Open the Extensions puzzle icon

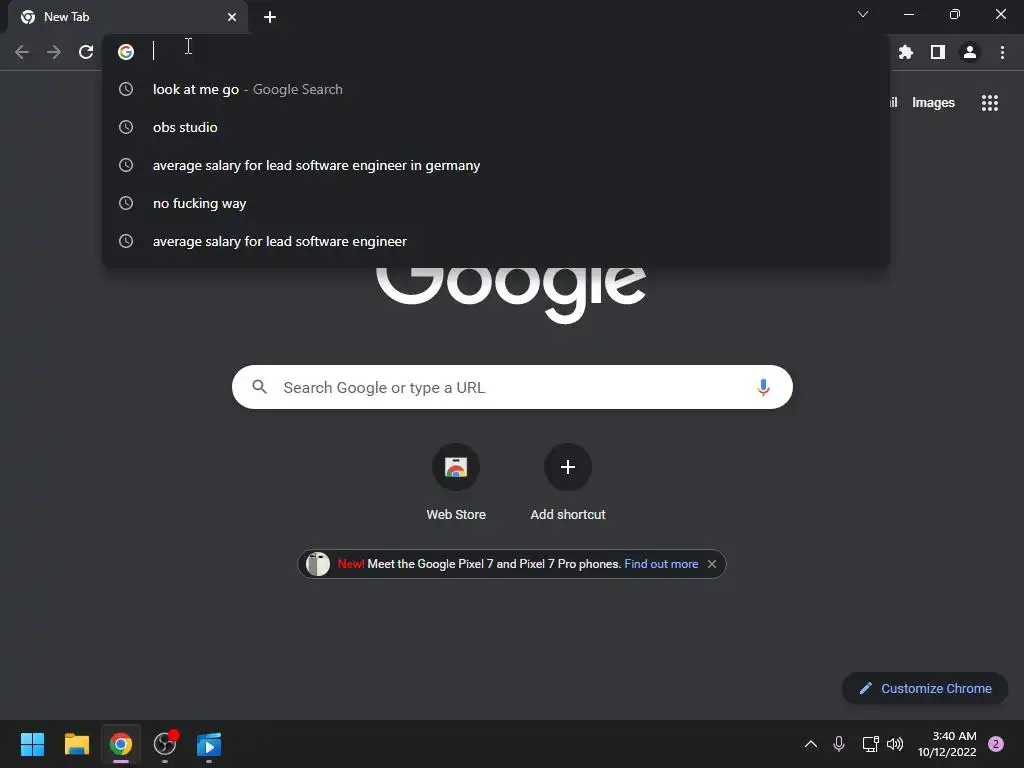click(906, 52)
